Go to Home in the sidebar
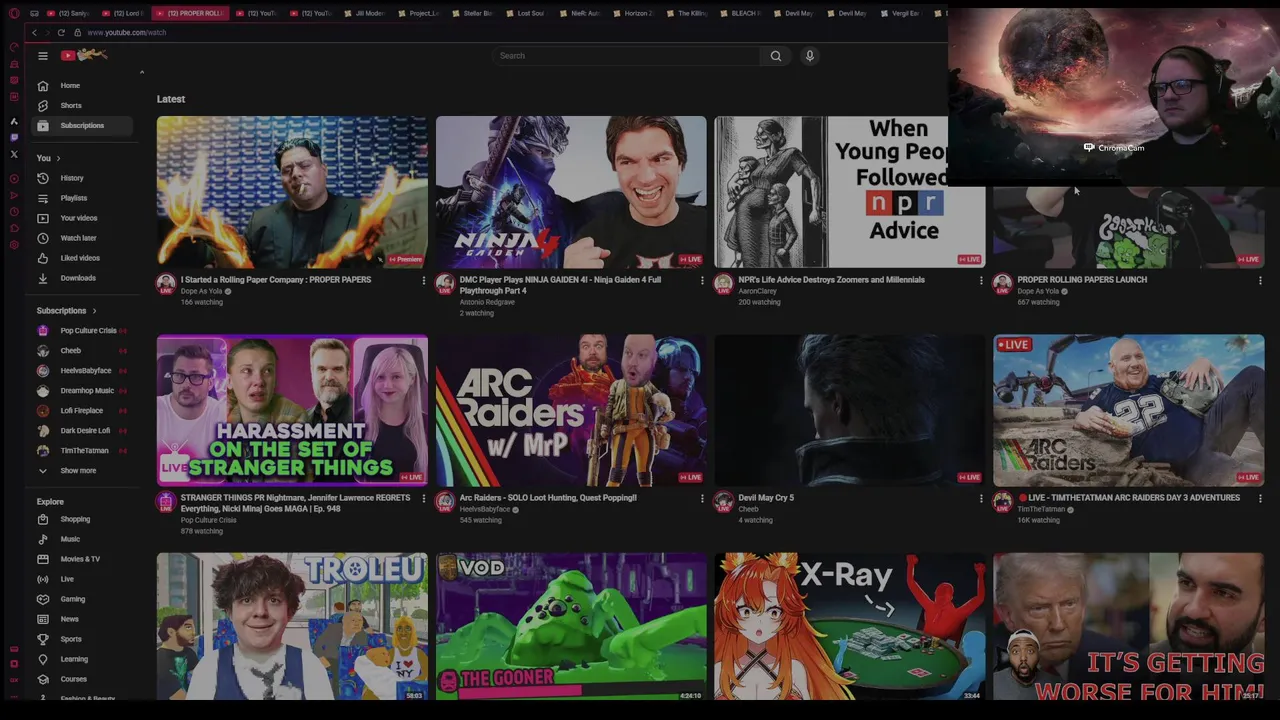 84,86
